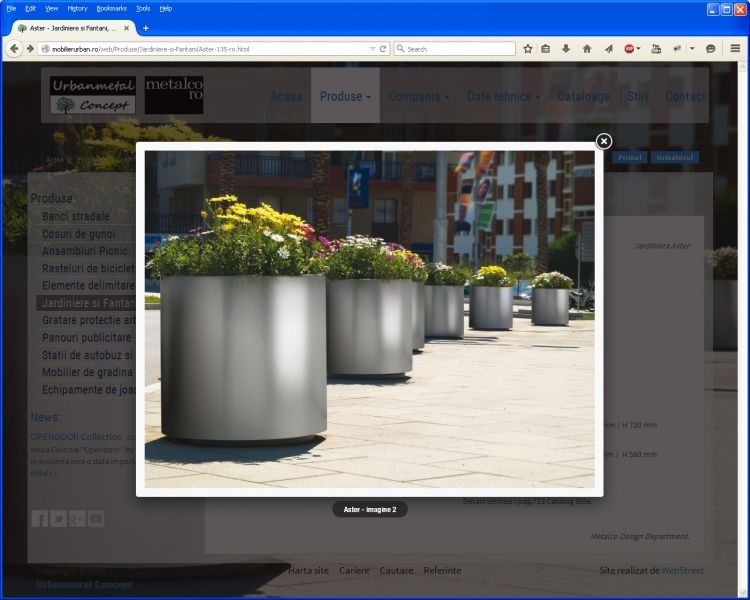Open the downloads arrow icon in toolbar
Screen dimensions: 750x600
[x=566, y=48]
